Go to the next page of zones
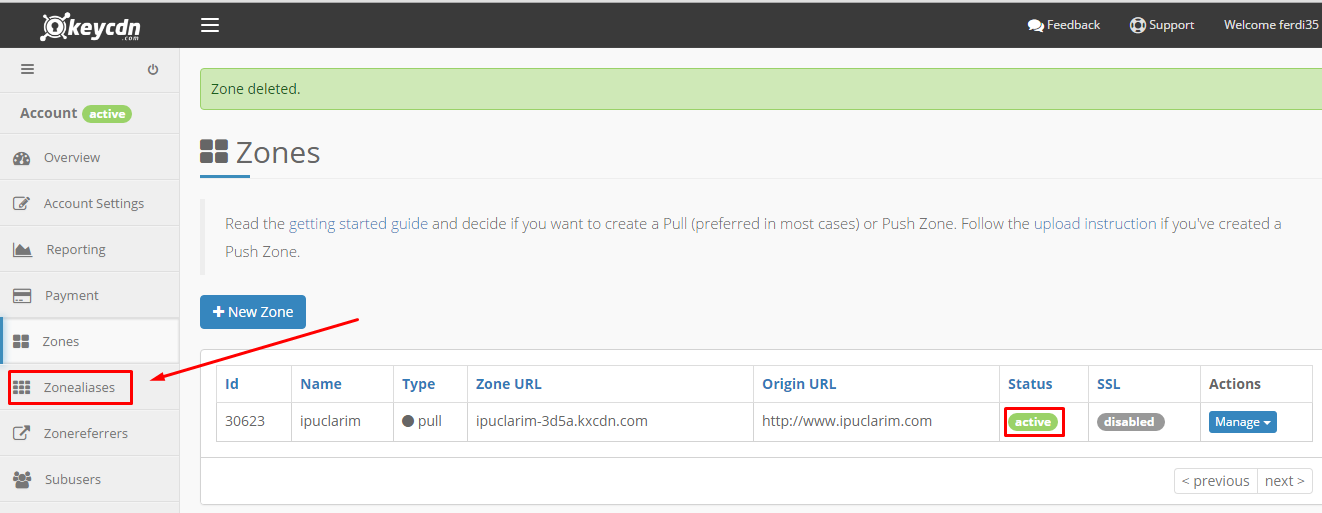Image resolution: width=1322 pixels, height=513 pixels. (x=1285, y=481)
